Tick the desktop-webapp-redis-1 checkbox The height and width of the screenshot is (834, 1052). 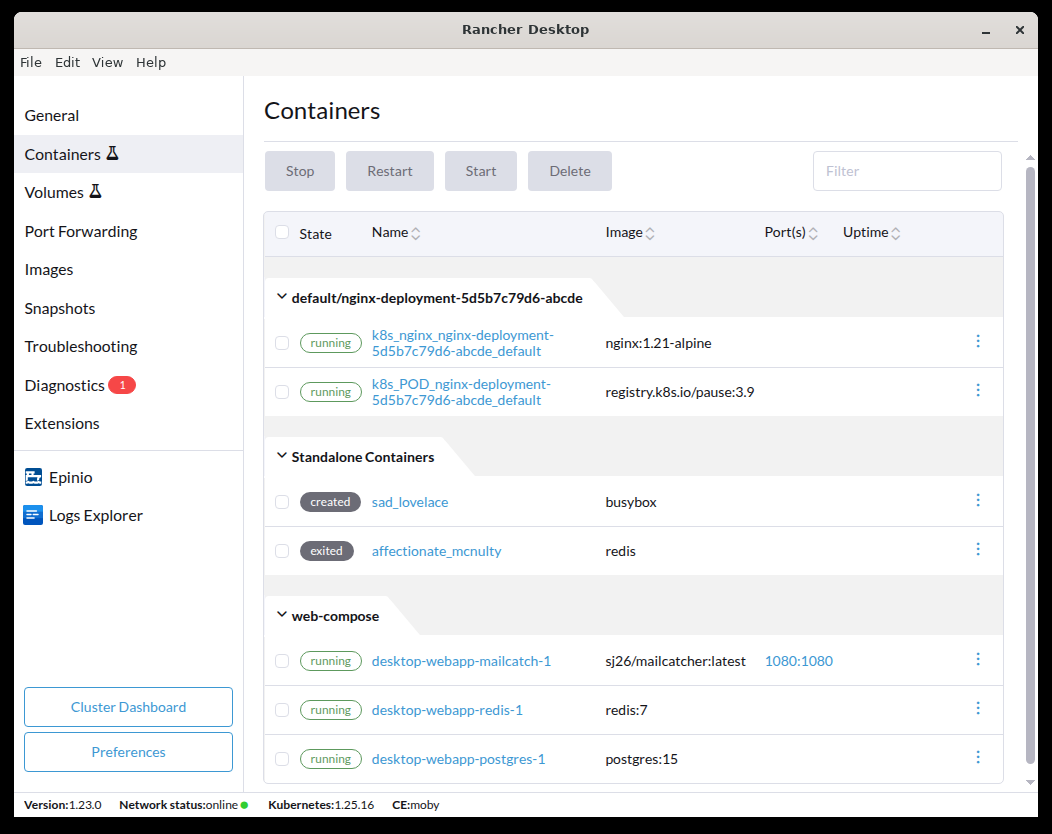point(282,710)
